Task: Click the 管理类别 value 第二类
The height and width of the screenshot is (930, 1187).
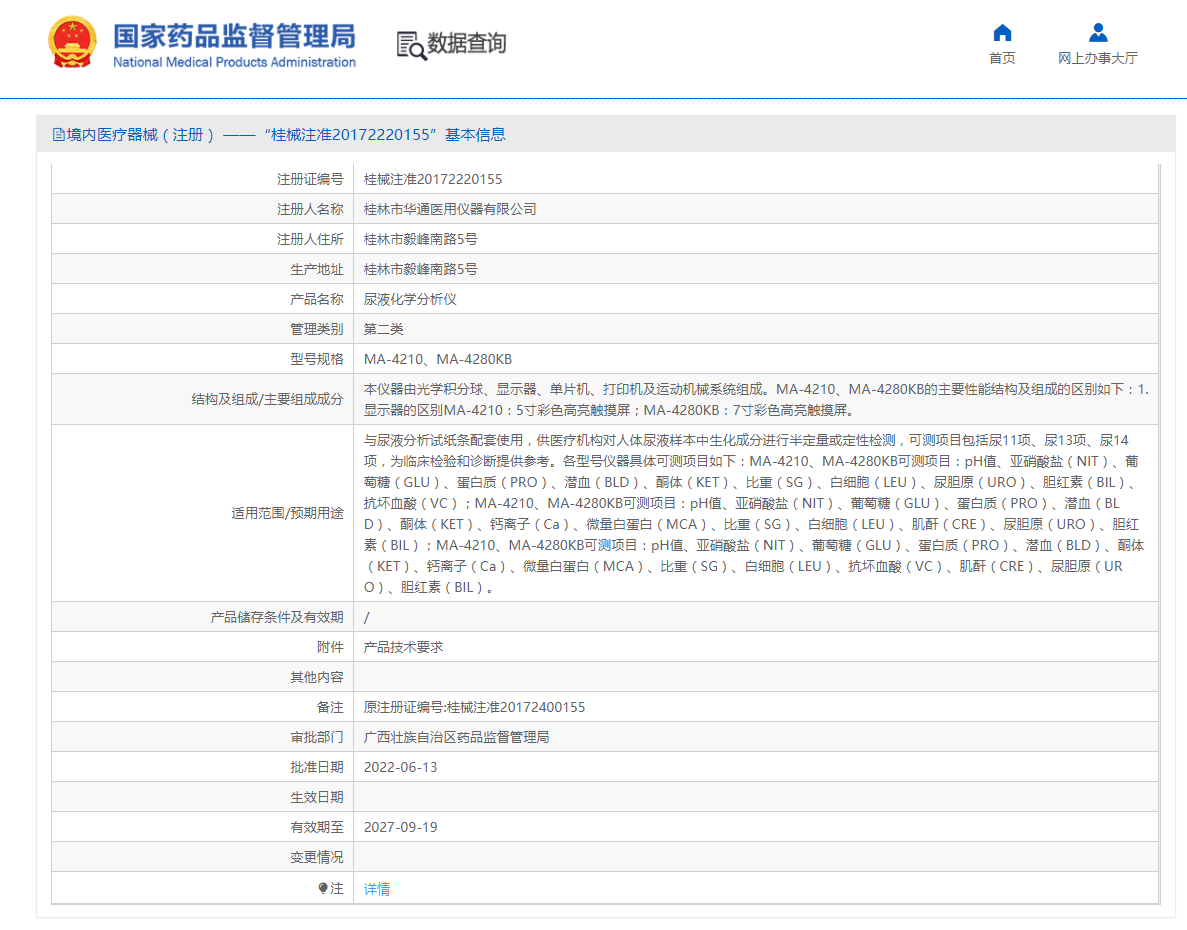Action: 383,329
